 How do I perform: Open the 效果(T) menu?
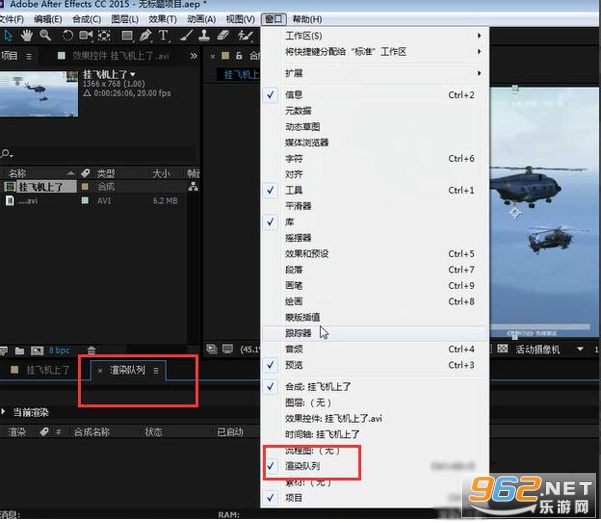coord(163,19)
